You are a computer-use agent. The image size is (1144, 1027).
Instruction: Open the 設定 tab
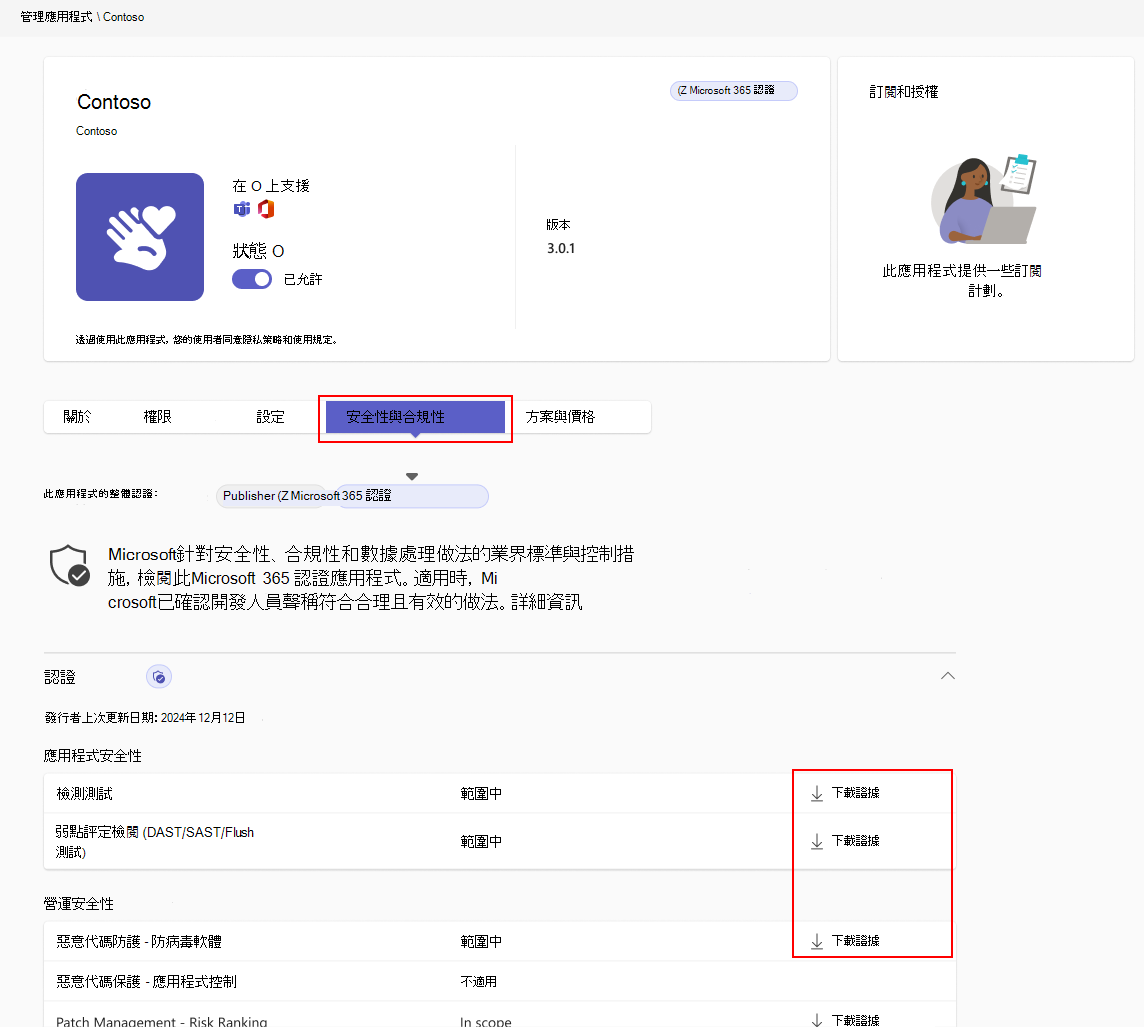[271, 416]
